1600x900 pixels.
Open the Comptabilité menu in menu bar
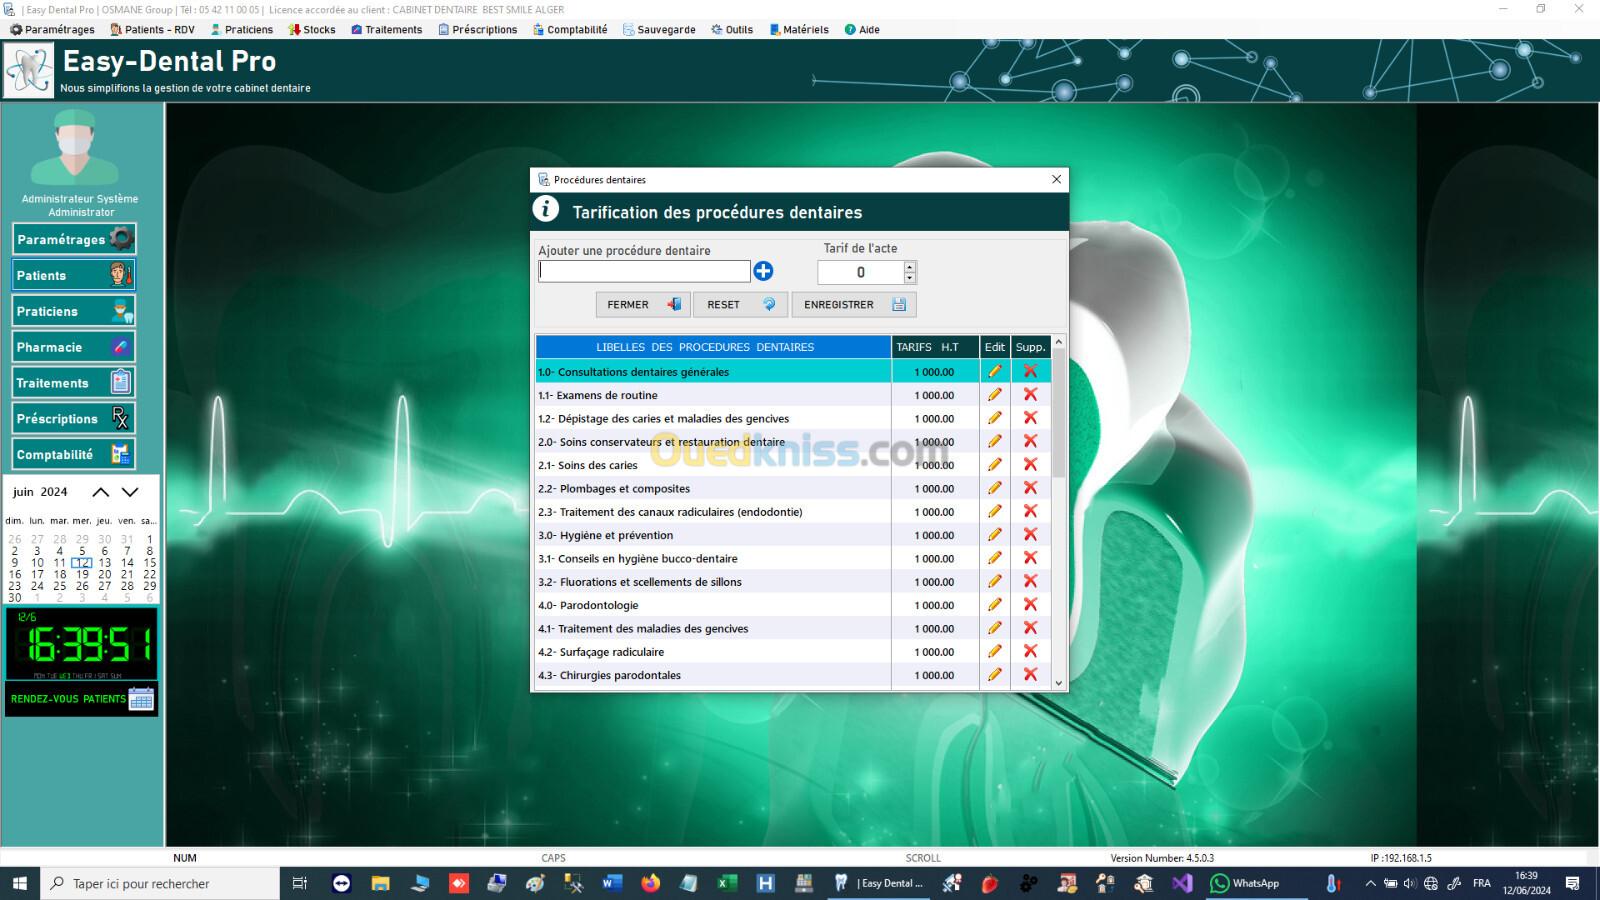pos(570,30)
